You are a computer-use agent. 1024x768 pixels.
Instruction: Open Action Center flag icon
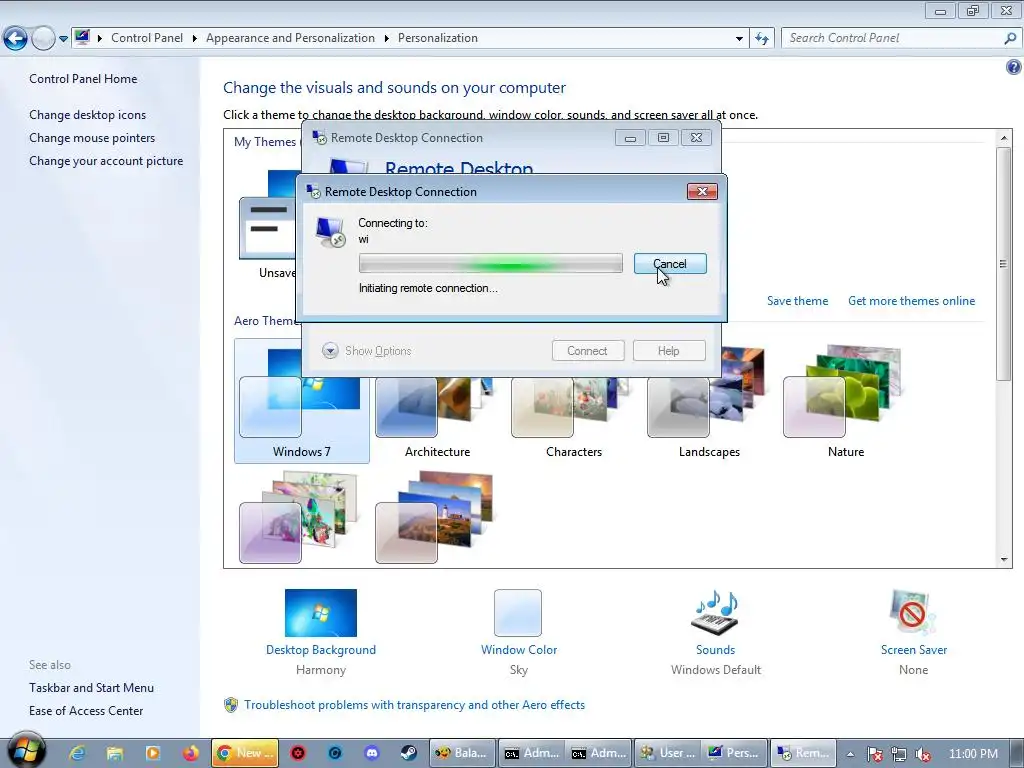tap(875, 754)
